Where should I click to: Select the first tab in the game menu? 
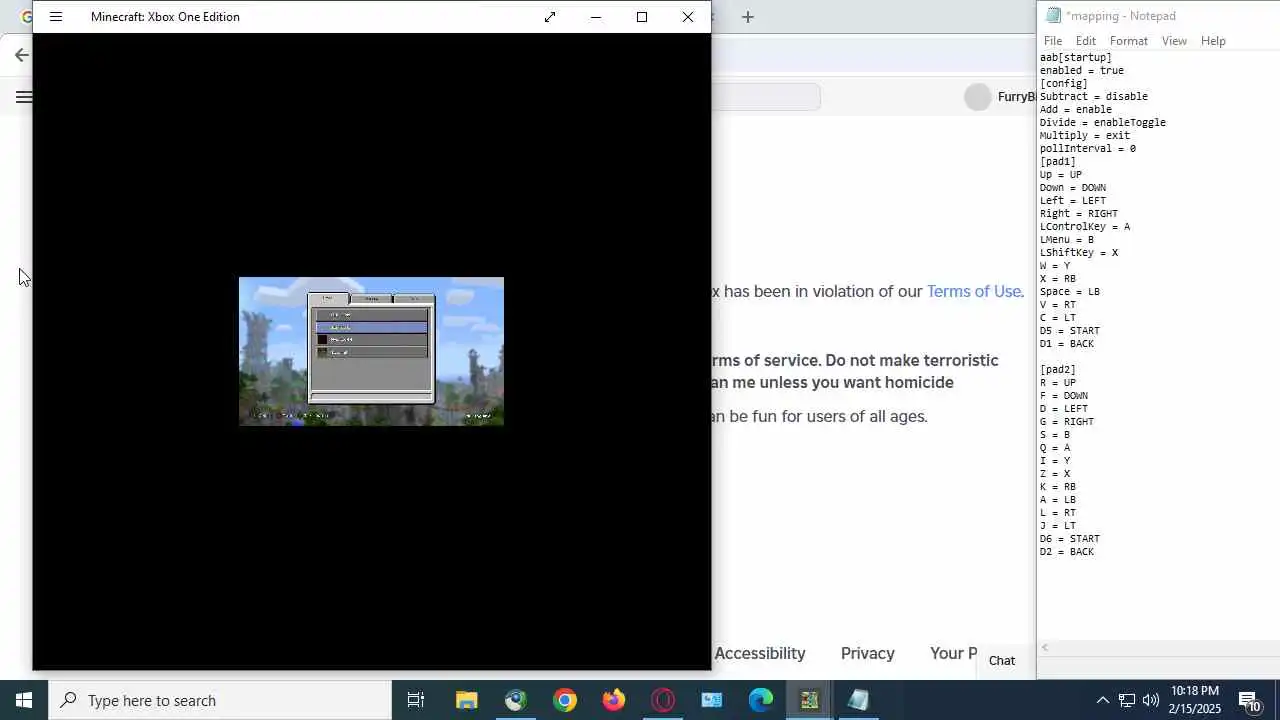[329, 298]
